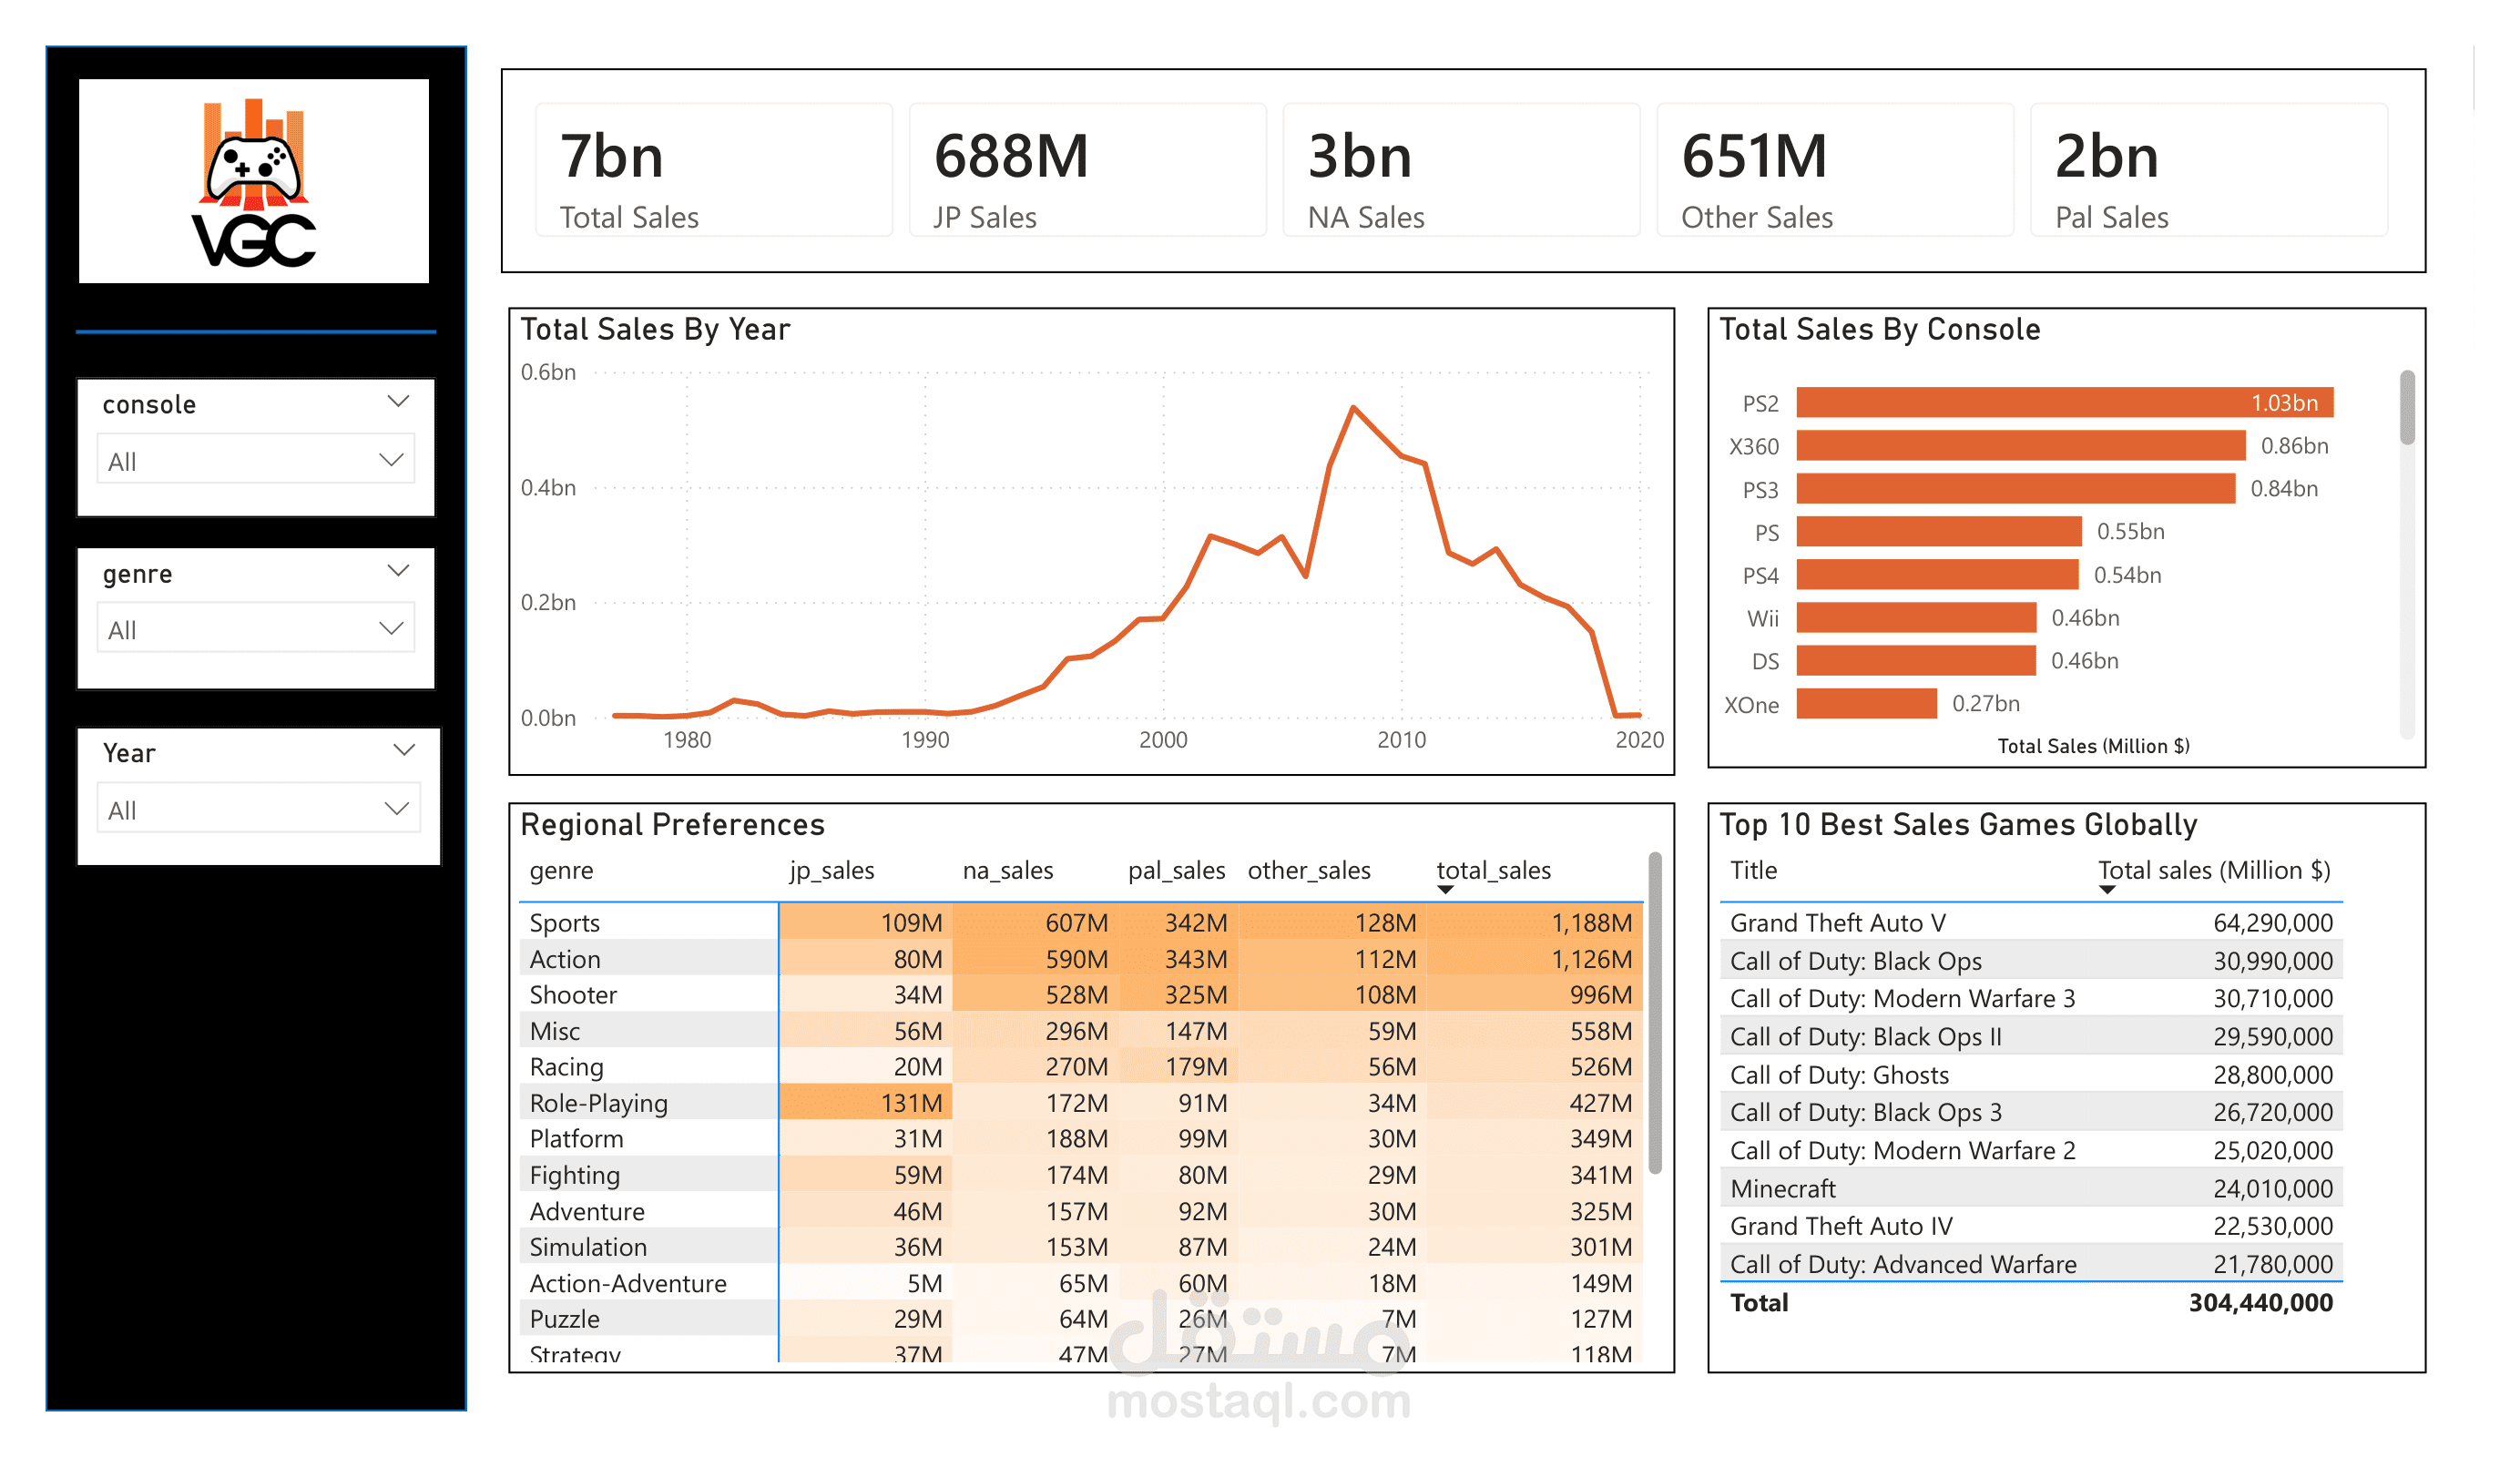
Task: Select the XOne bar in the console chart
Action: pos(1867,705)
